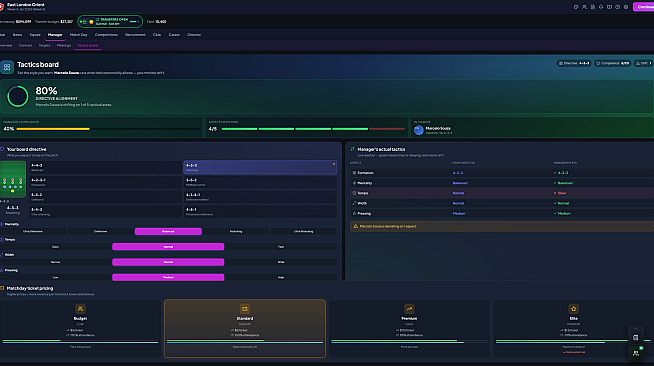Image resolution: width=654 pixels, height=366 pixels.
Task: Click the Elite ticket star icon
Action: pos(574,309)
